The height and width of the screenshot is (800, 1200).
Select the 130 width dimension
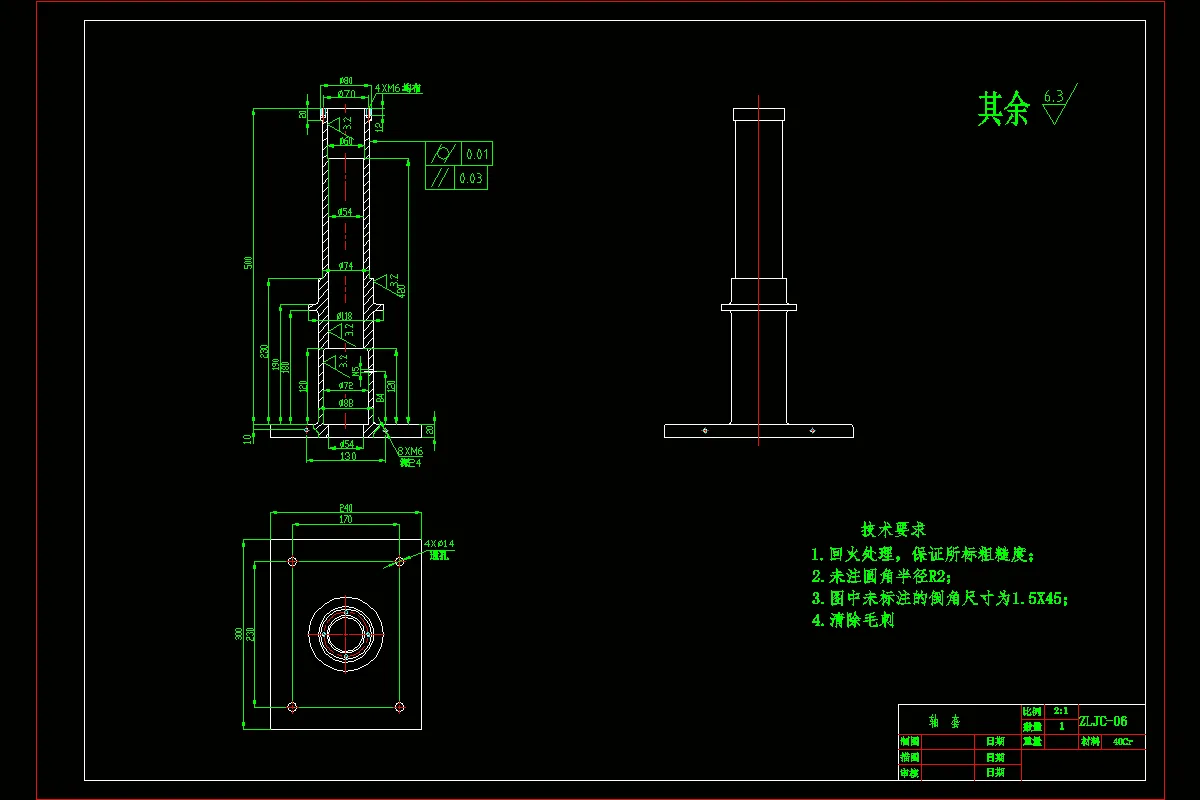click(x=347, y=456)
